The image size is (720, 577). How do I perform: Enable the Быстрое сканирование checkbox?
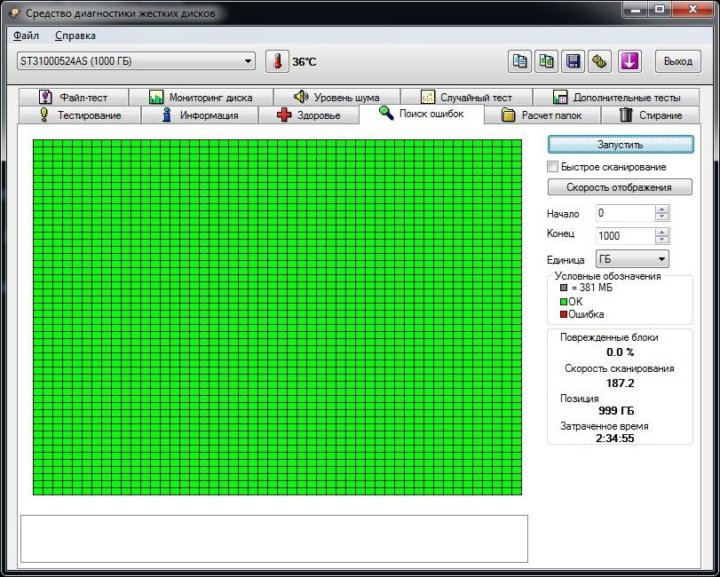point(553,167)
